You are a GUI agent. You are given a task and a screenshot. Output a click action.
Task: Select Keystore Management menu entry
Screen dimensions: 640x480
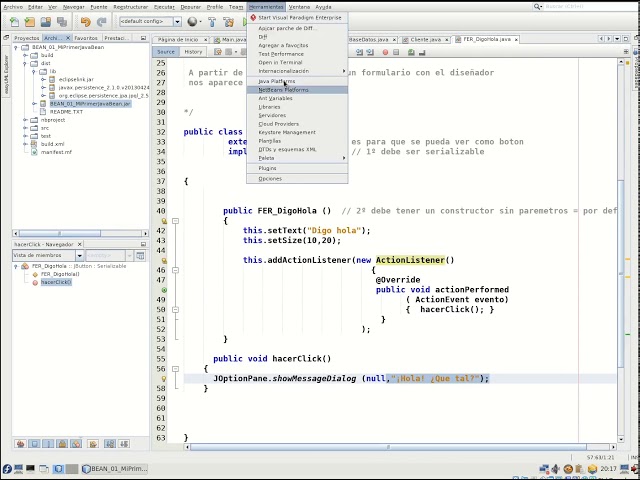point(297,132)
